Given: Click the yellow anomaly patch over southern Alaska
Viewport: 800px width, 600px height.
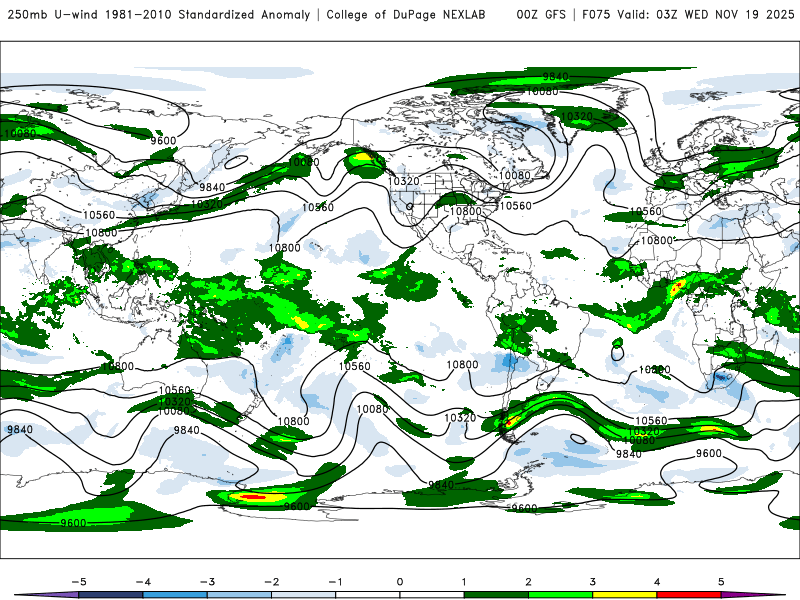Looking at the screenshot, I should pos(361,157).
